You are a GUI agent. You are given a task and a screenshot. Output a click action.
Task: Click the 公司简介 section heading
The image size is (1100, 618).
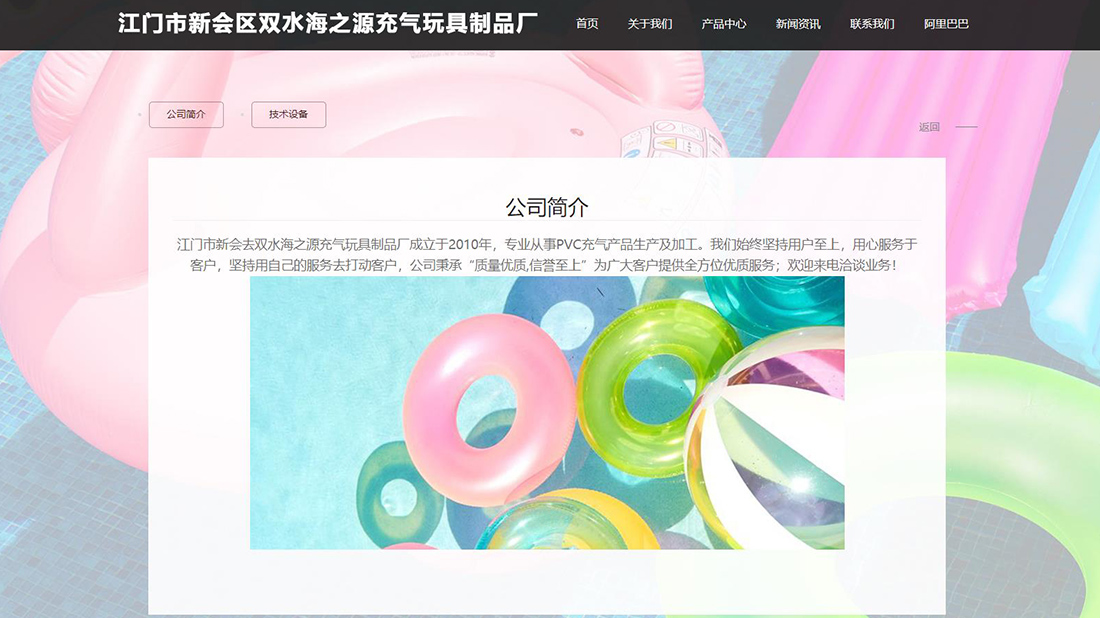(x=548, y=207)
